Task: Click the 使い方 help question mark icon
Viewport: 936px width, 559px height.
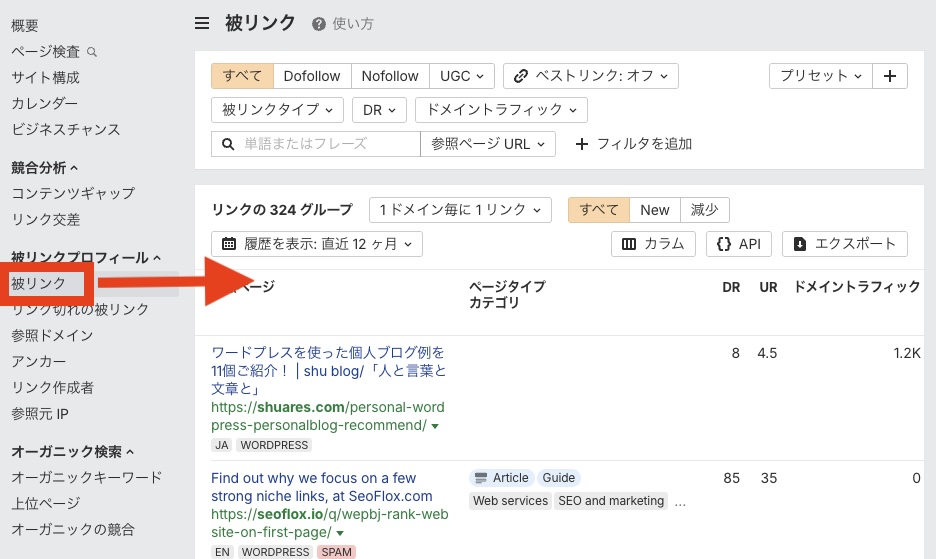Action: click(319, 24)
